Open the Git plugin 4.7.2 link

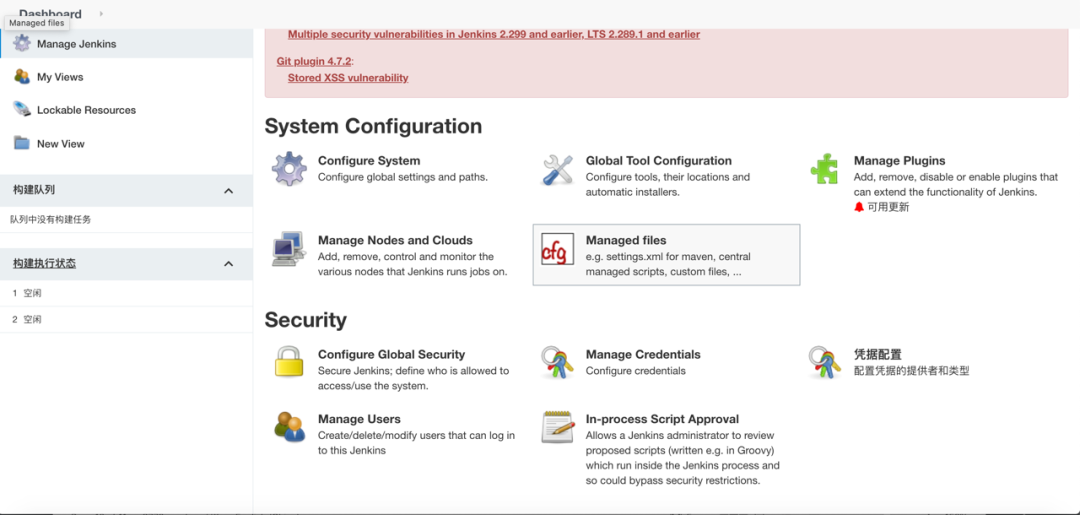314,61
